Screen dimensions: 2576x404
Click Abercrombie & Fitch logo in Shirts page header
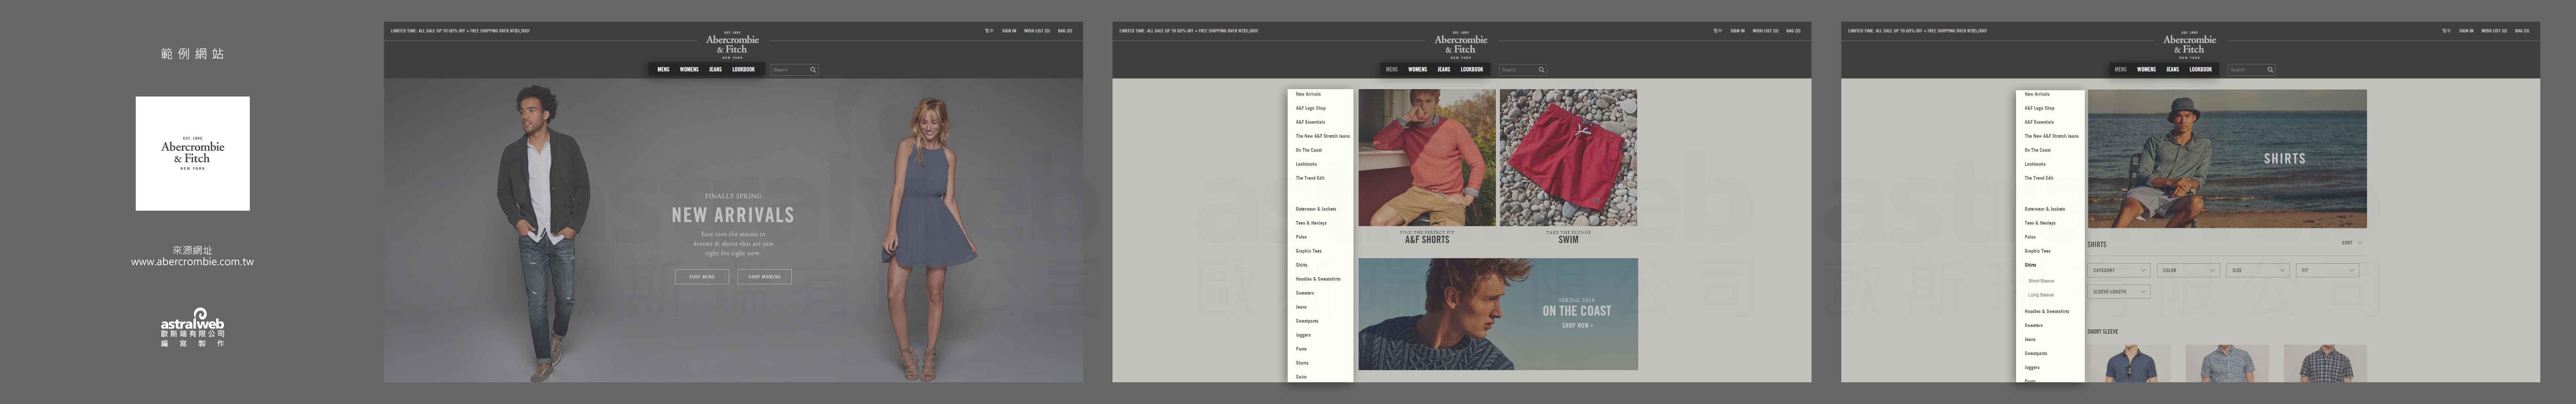(x=2190, y=45)
